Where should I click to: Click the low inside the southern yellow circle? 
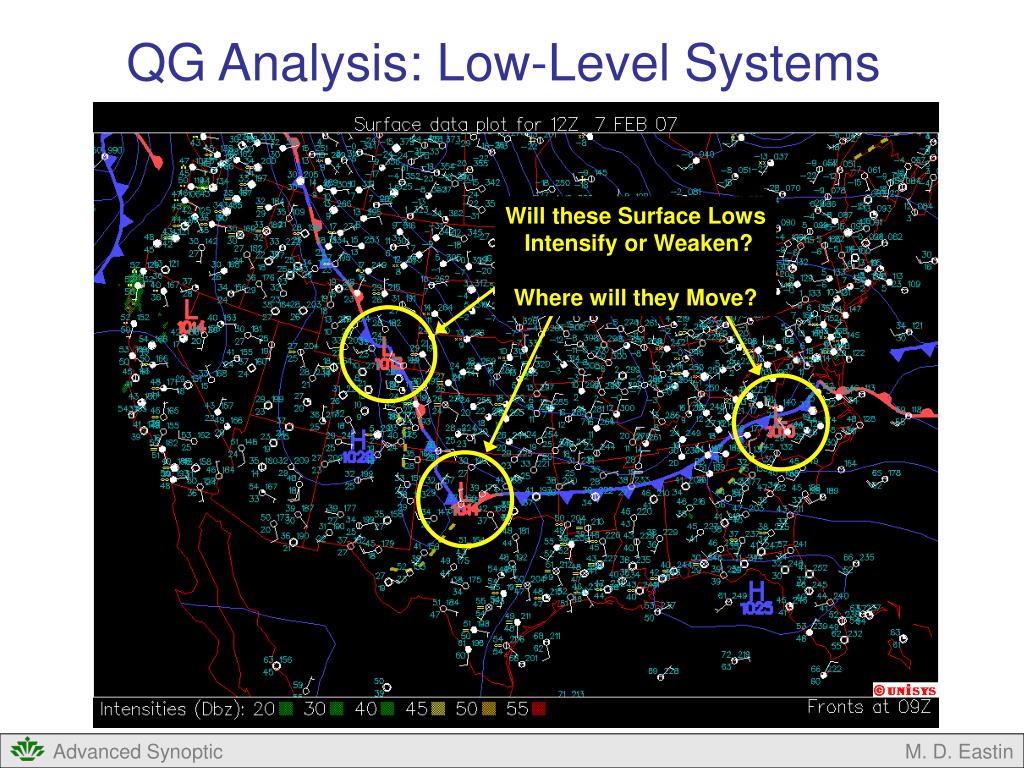tap(464, 500)
